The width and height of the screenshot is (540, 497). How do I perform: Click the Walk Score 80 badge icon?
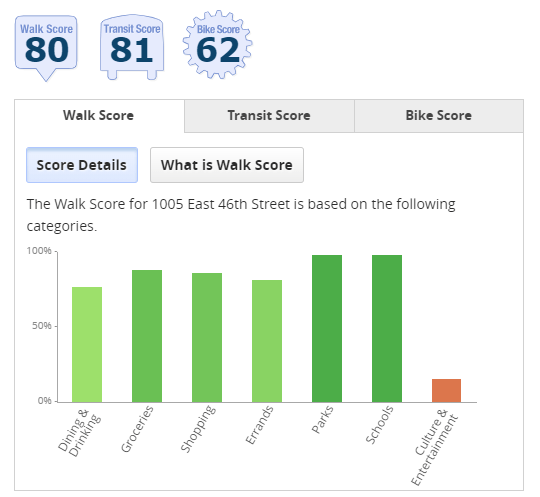click(46, 48)
